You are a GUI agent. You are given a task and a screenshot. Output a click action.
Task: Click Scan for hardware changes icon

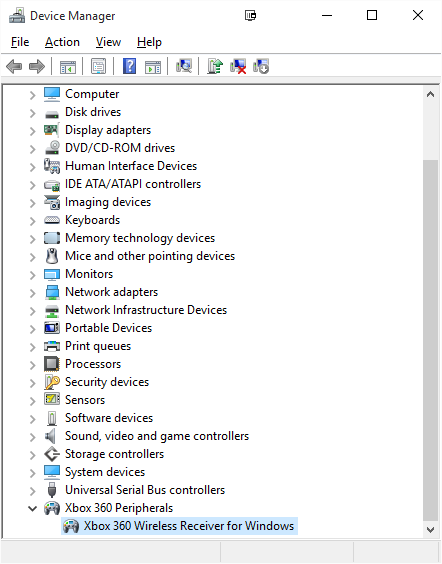pos(184,66)
